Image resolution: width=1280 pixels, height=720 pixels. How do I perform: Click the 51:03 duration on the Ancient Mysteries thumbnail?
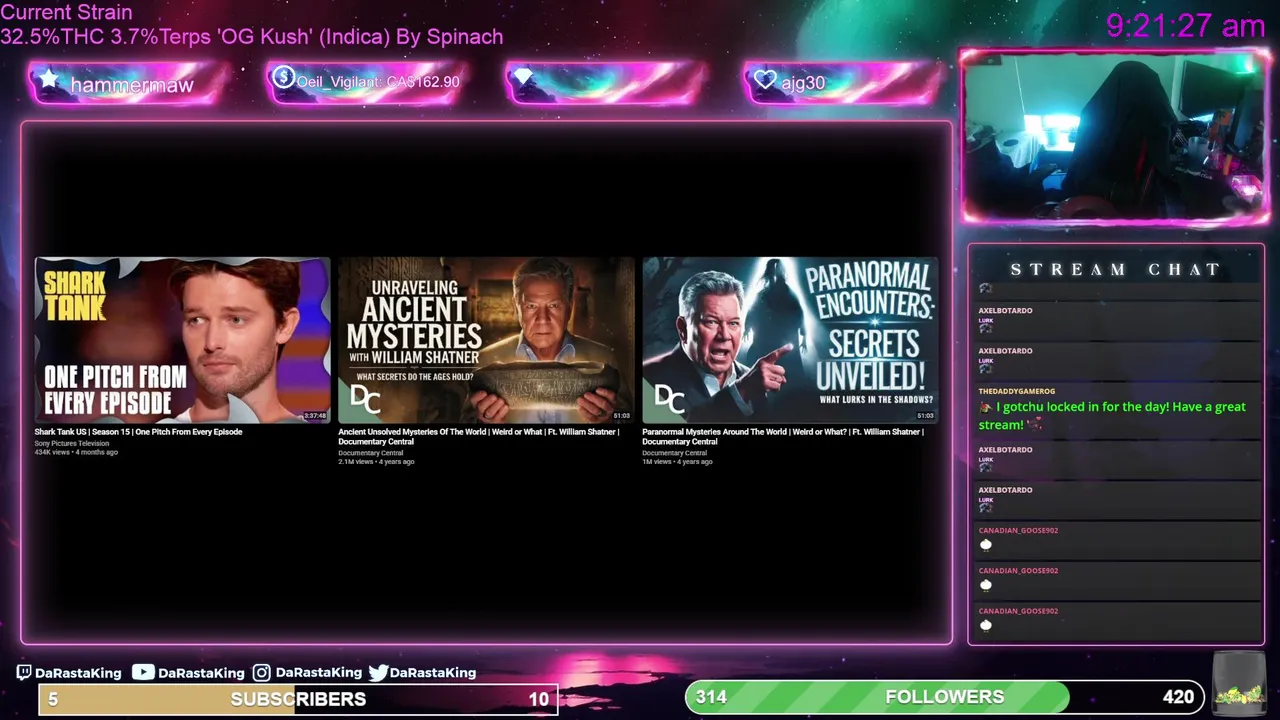click(x=621, y=416)
